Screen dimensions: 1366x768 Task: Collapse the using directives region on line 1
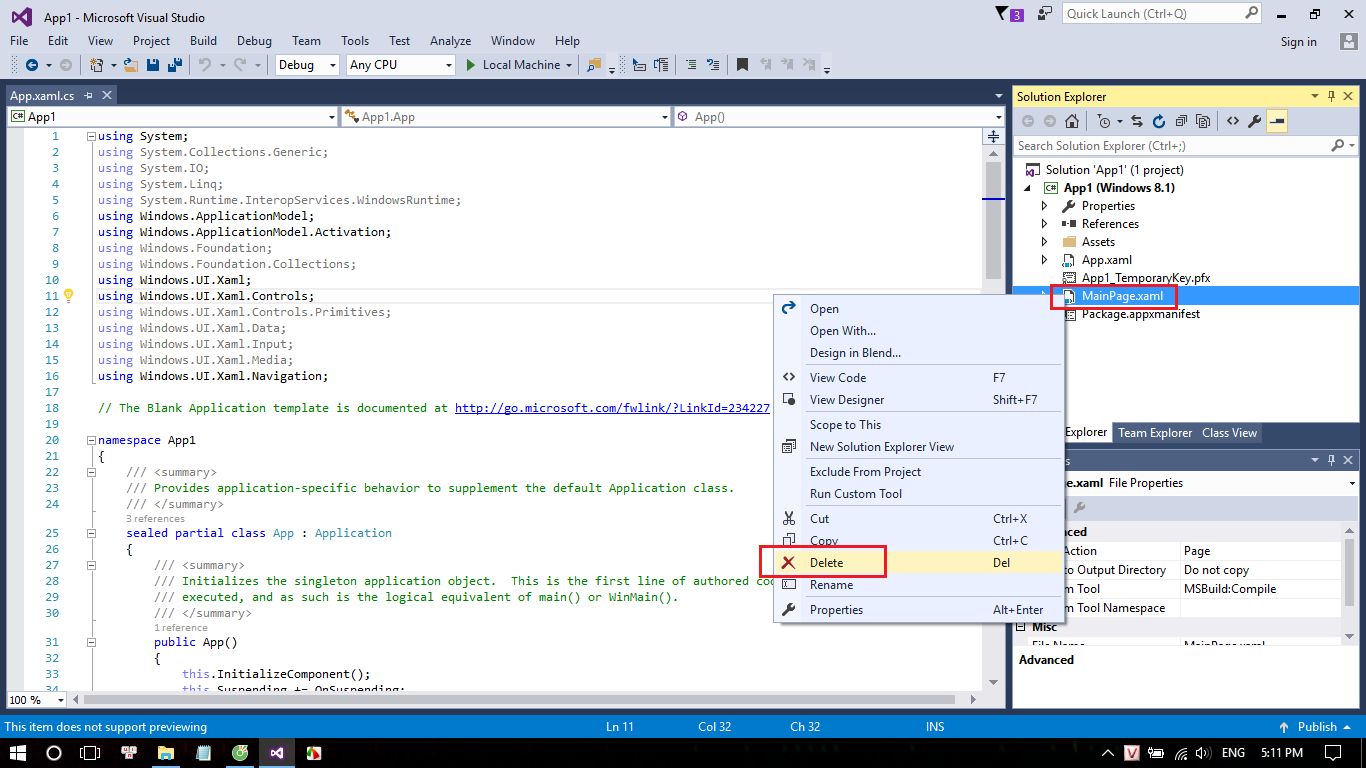coord(91,136)
